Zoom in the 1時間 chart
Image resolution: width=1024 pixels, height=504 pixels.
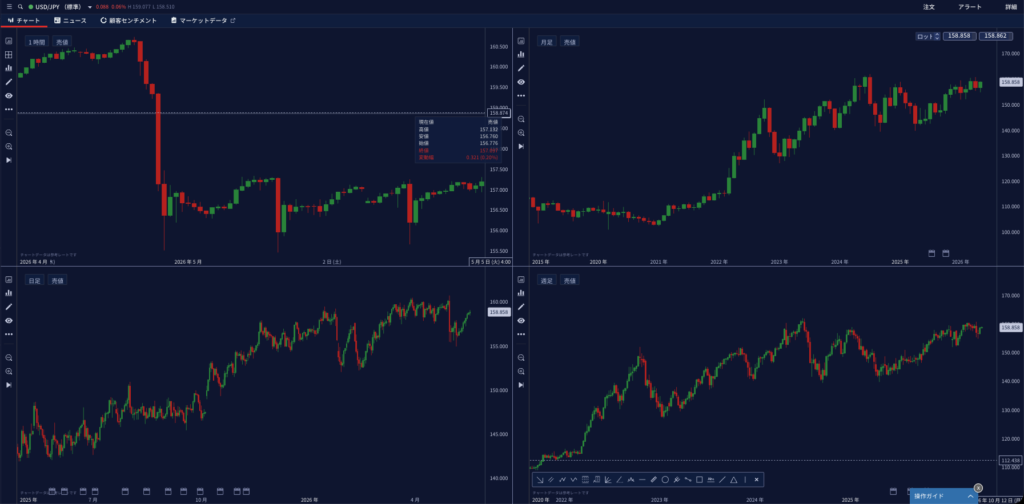pos(8,146)
